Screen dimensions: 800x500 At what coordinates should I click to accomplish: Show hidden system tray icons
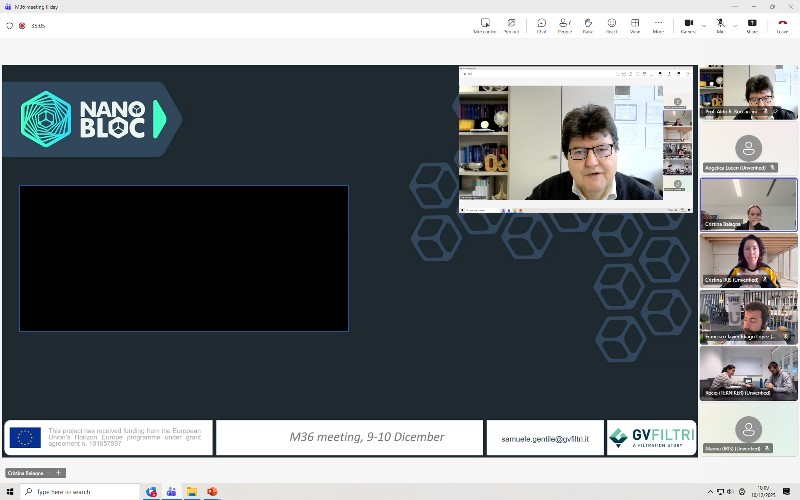tap(711, 492)
